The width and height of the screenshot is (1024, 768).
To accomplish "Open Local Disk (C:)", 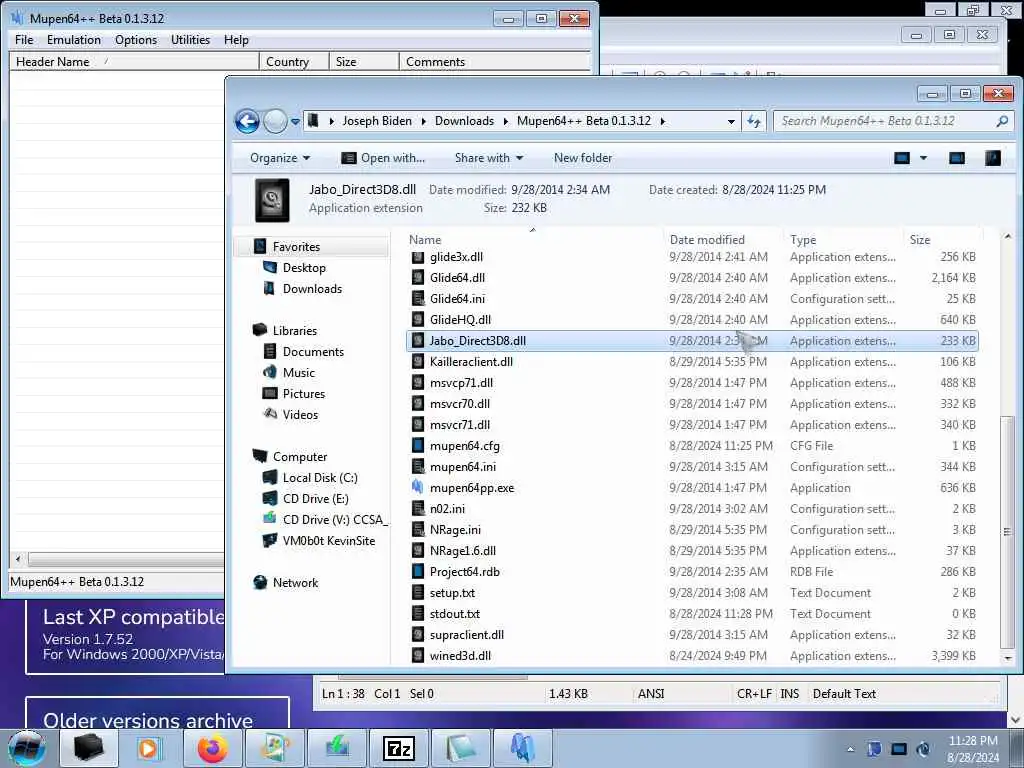I will click(320, 477).
